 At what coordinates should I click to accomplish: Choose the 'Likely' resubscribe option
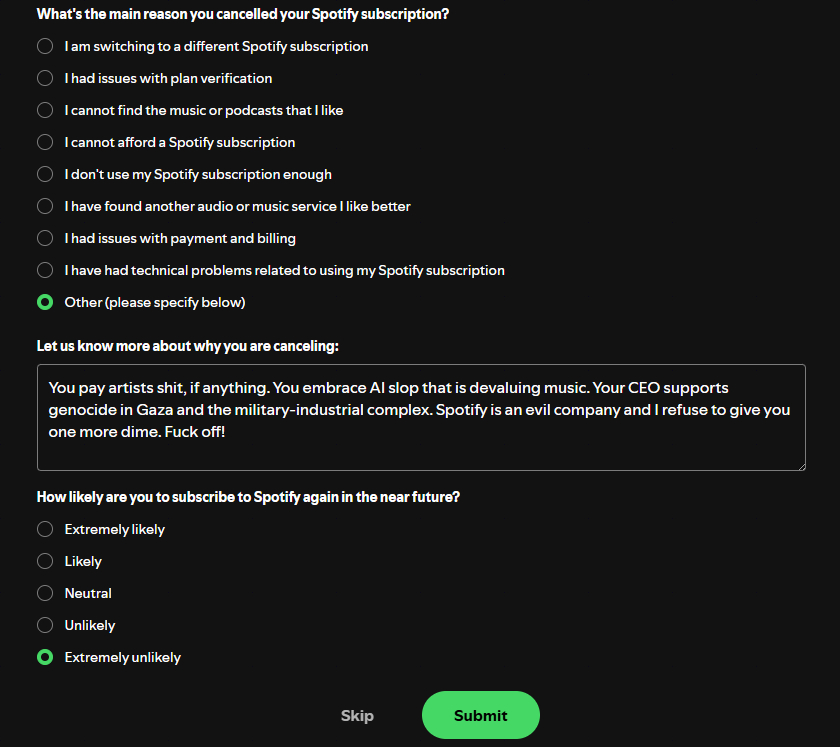coord(45,561)
